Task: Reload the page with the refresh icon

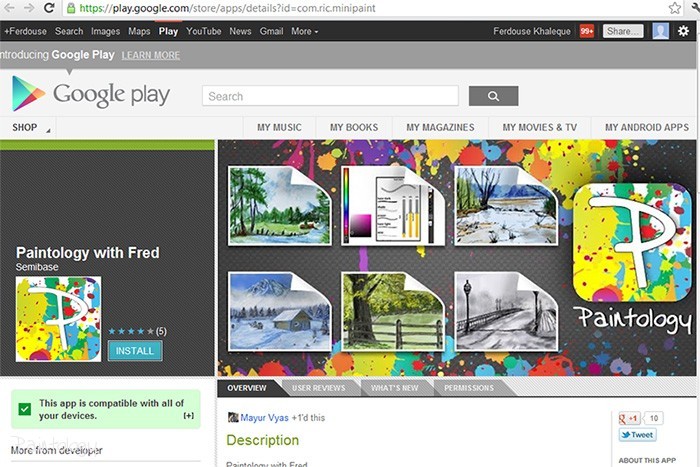Action: [49, 8]
